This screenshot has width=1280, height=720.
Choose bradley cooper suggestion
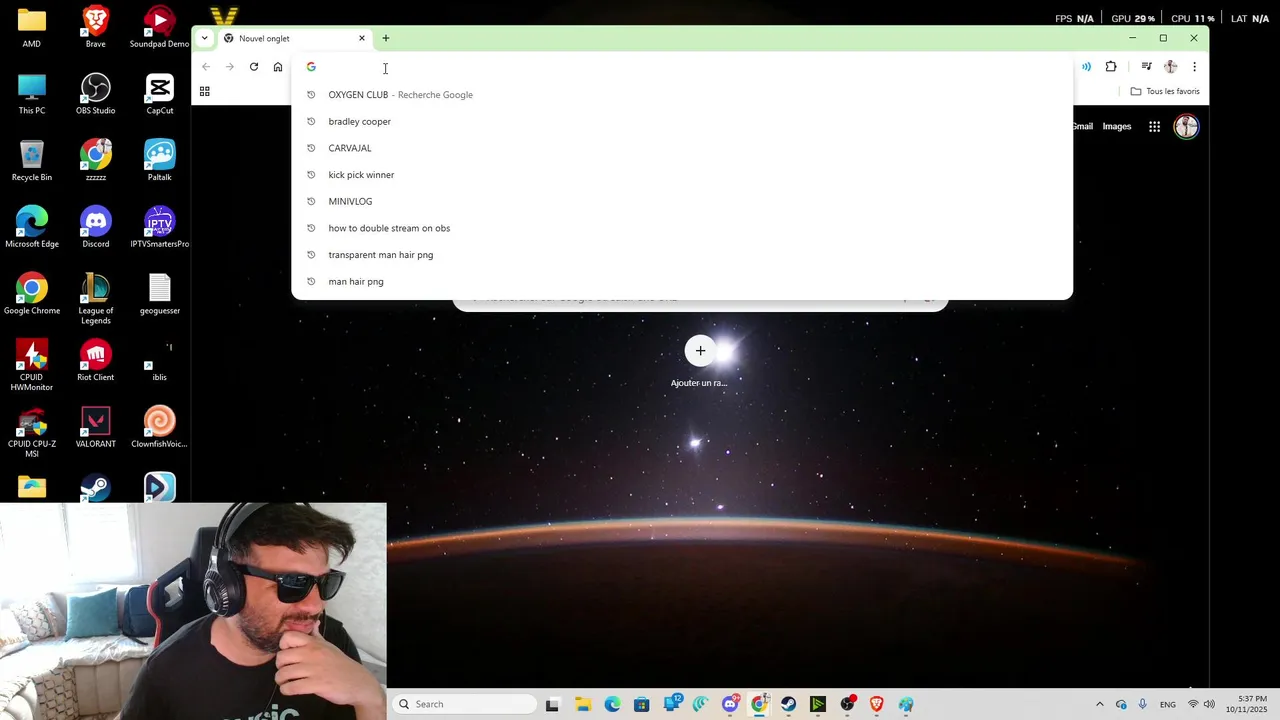tap(682, 121)
